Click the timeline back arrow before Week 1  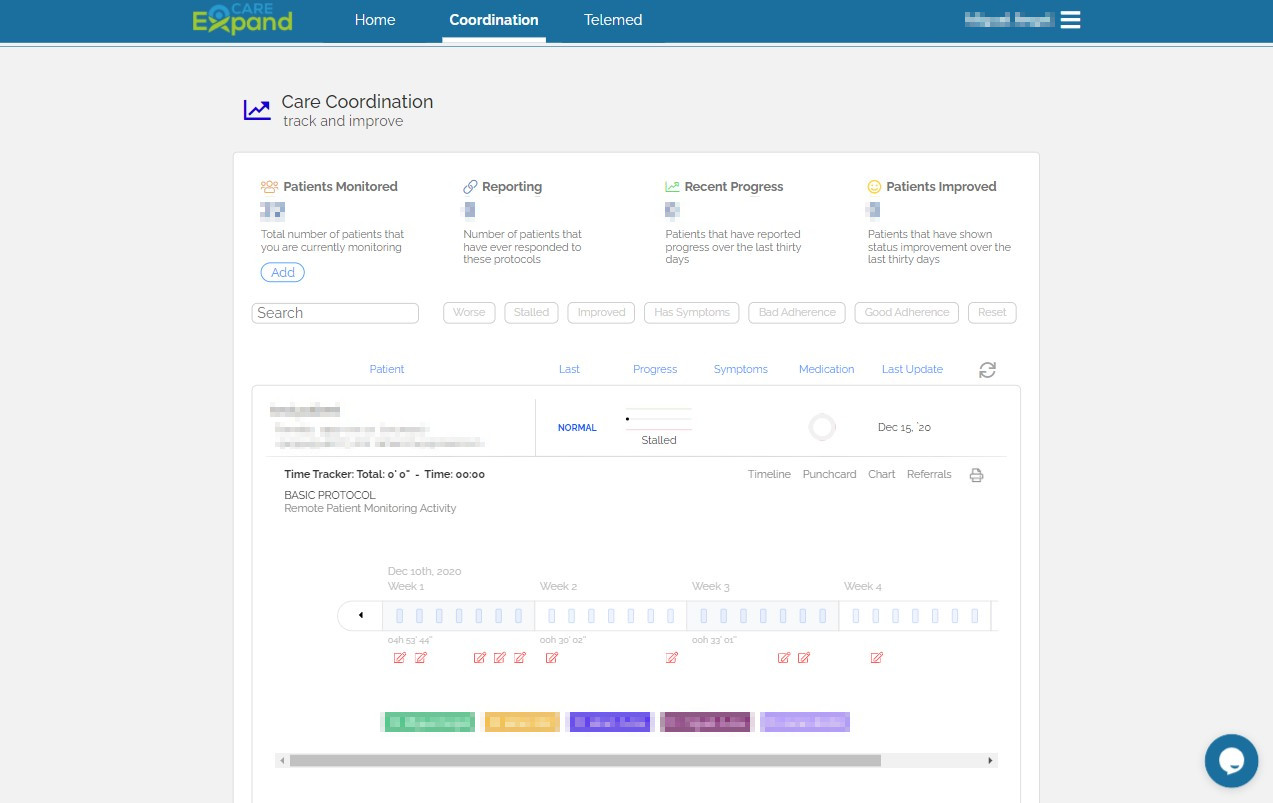360,615
